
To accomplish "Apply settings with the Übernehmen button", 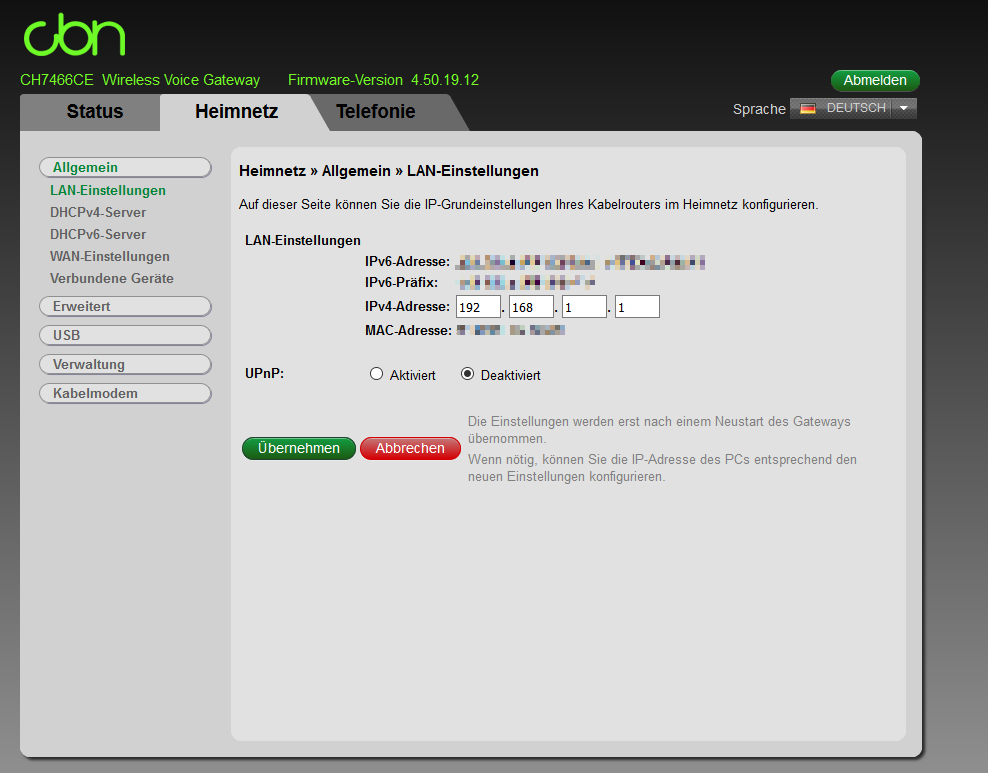I will [x=298, y=448].
